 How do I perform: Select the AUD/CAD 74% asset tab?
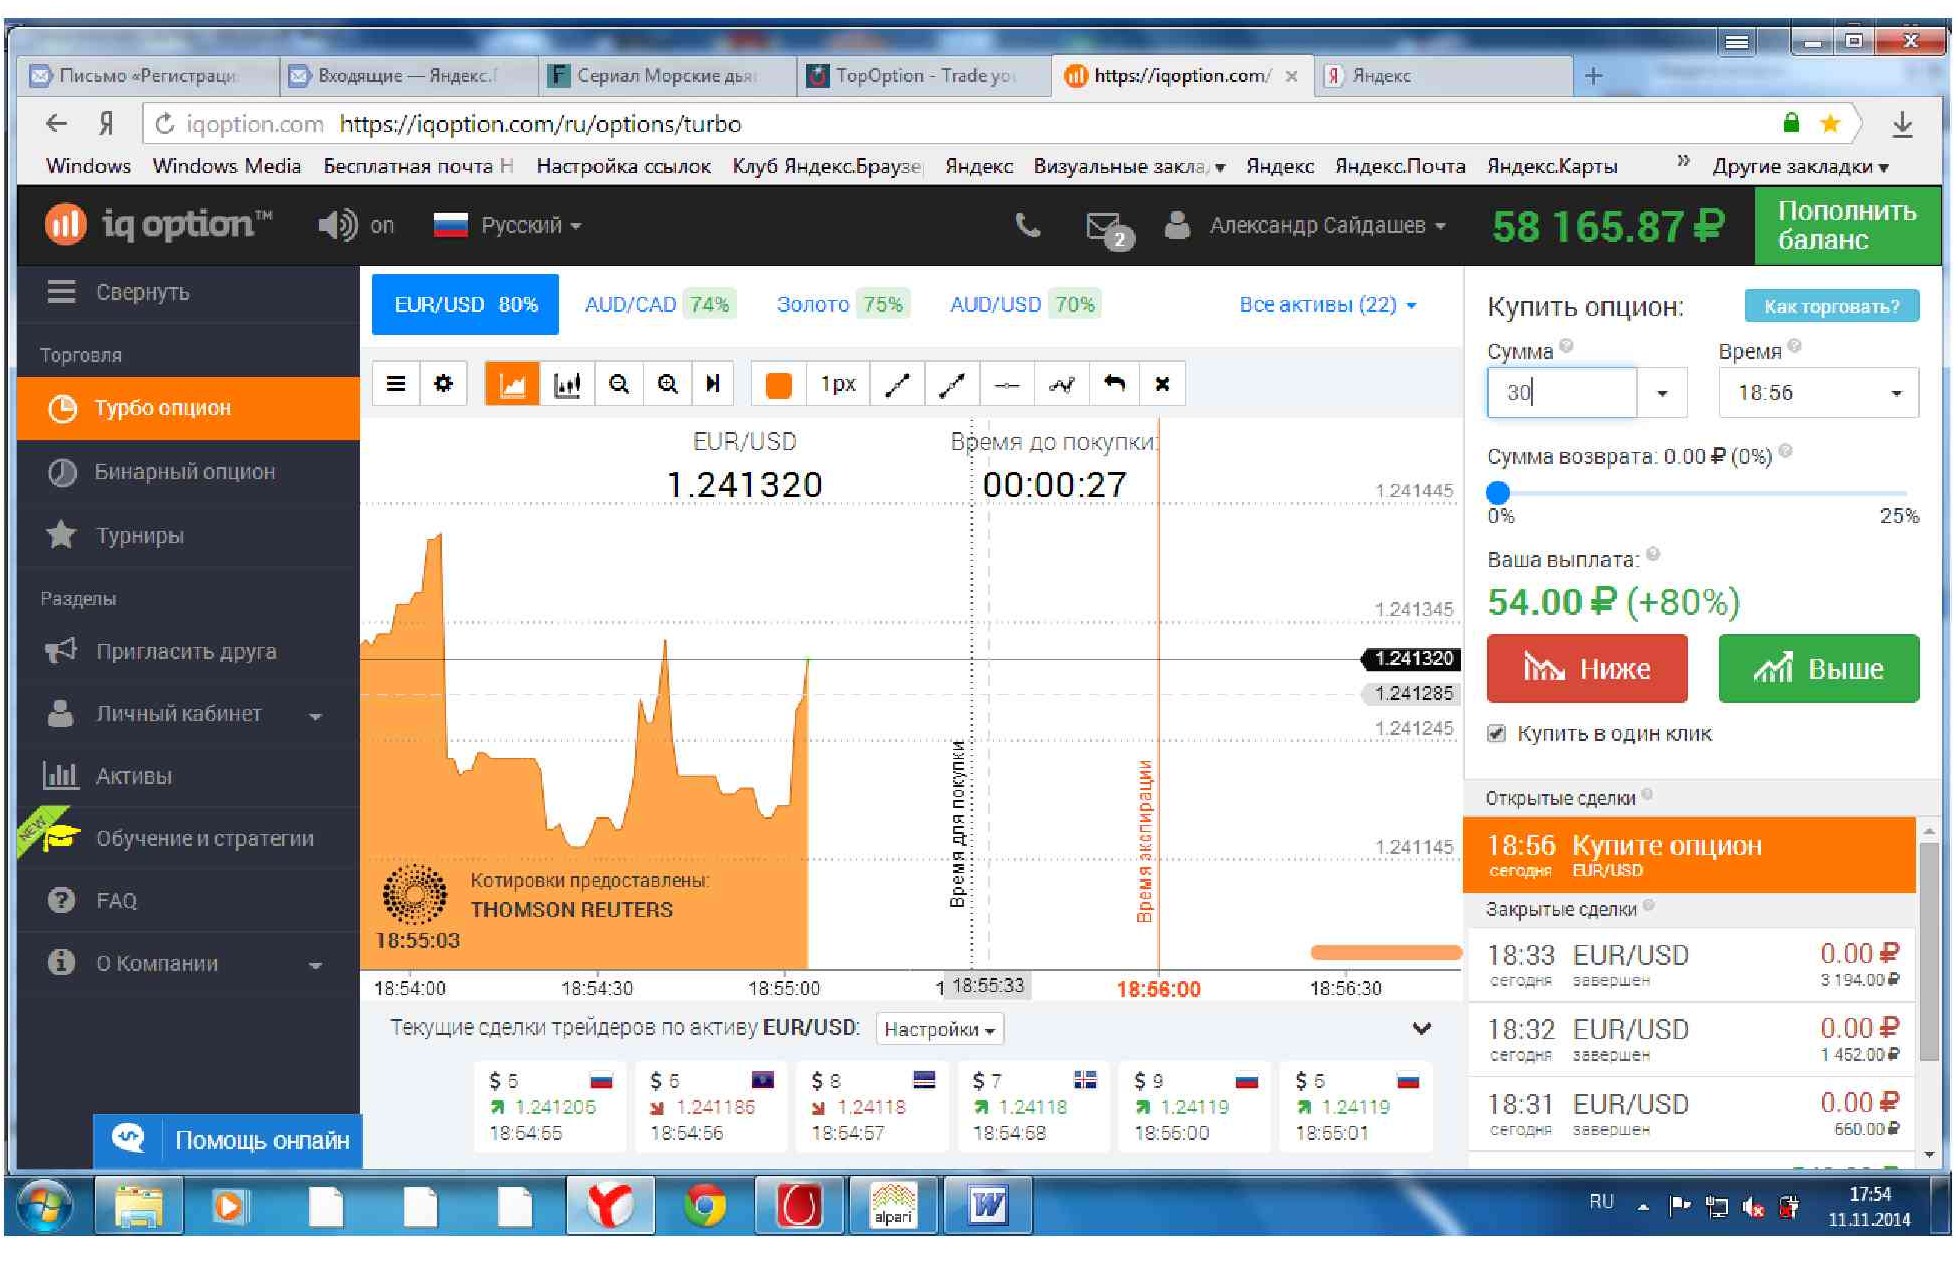[658, 305]
